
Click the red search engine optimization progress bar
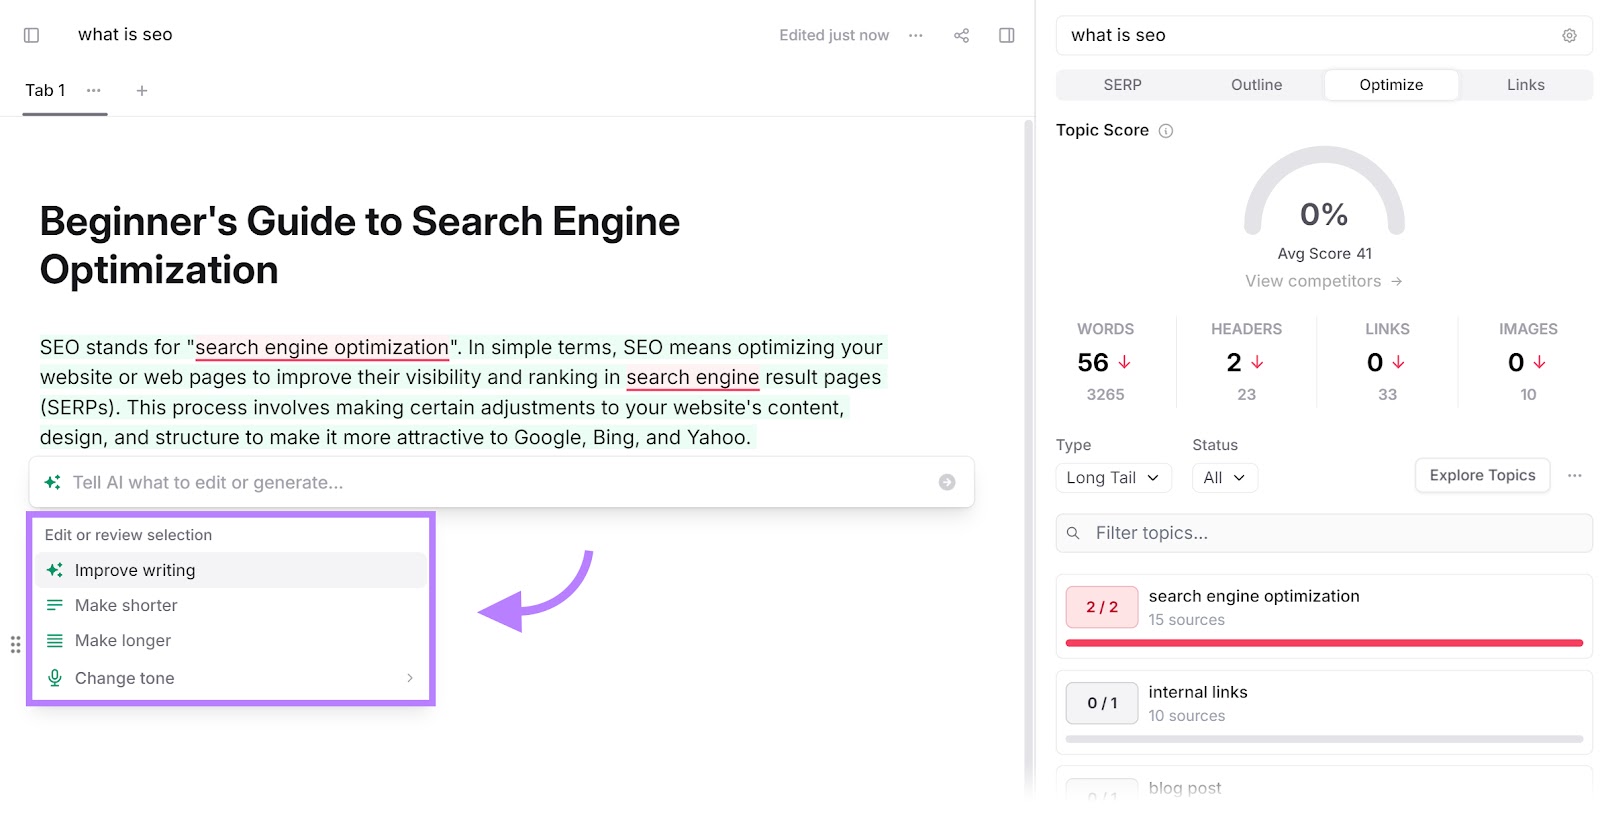pyautogui.click(x=1324, y=643)
